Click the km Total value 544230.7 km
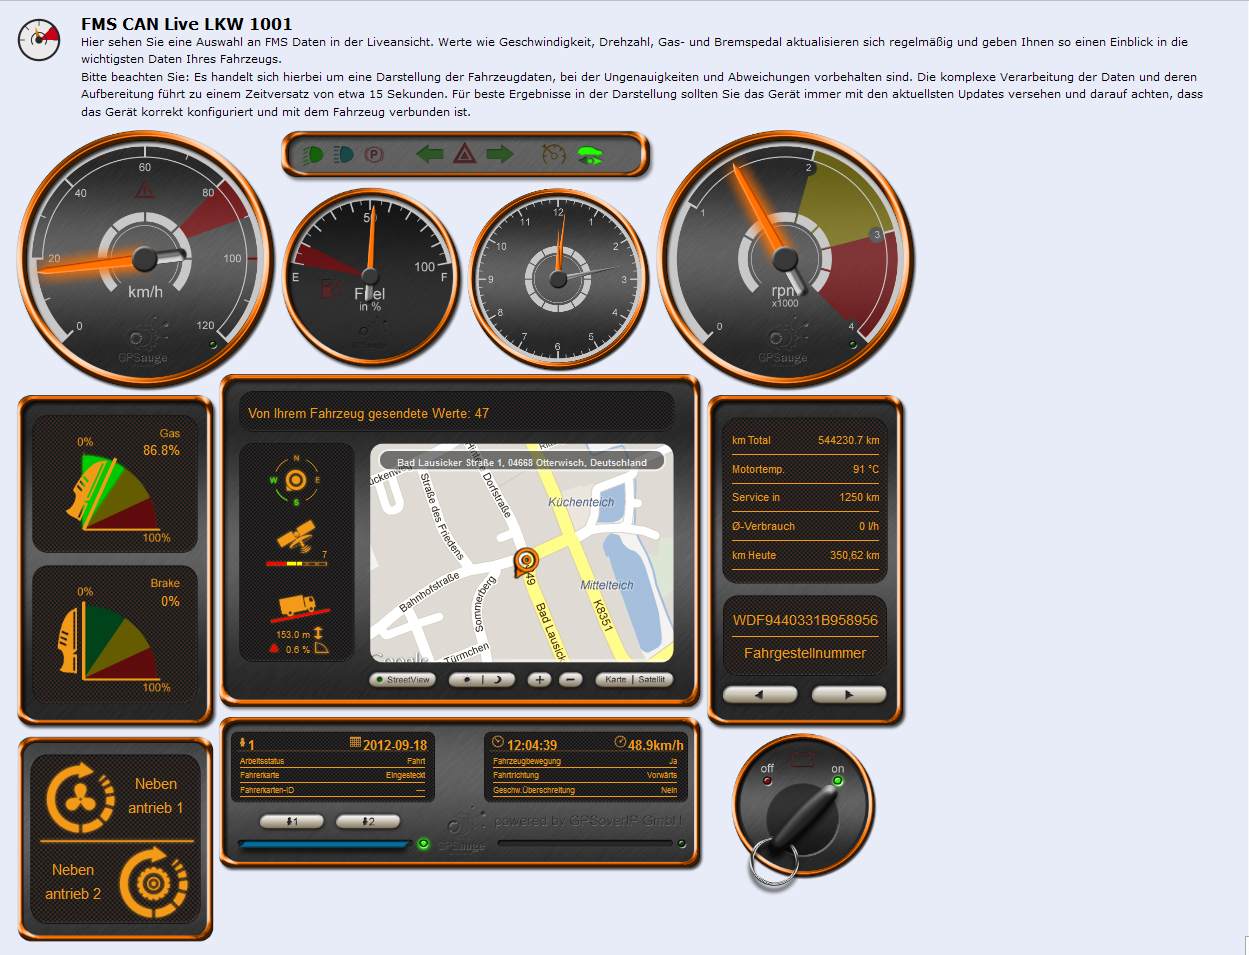 coord(849,440)
